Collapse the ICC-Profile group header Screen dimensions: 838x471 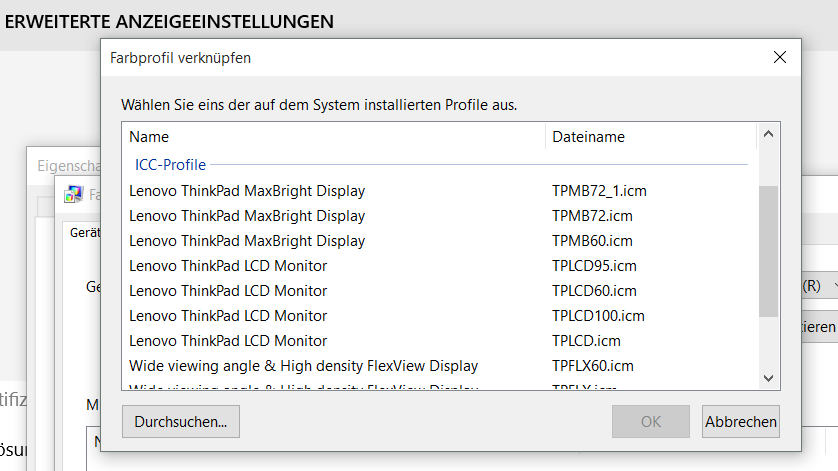coord(170,164)
